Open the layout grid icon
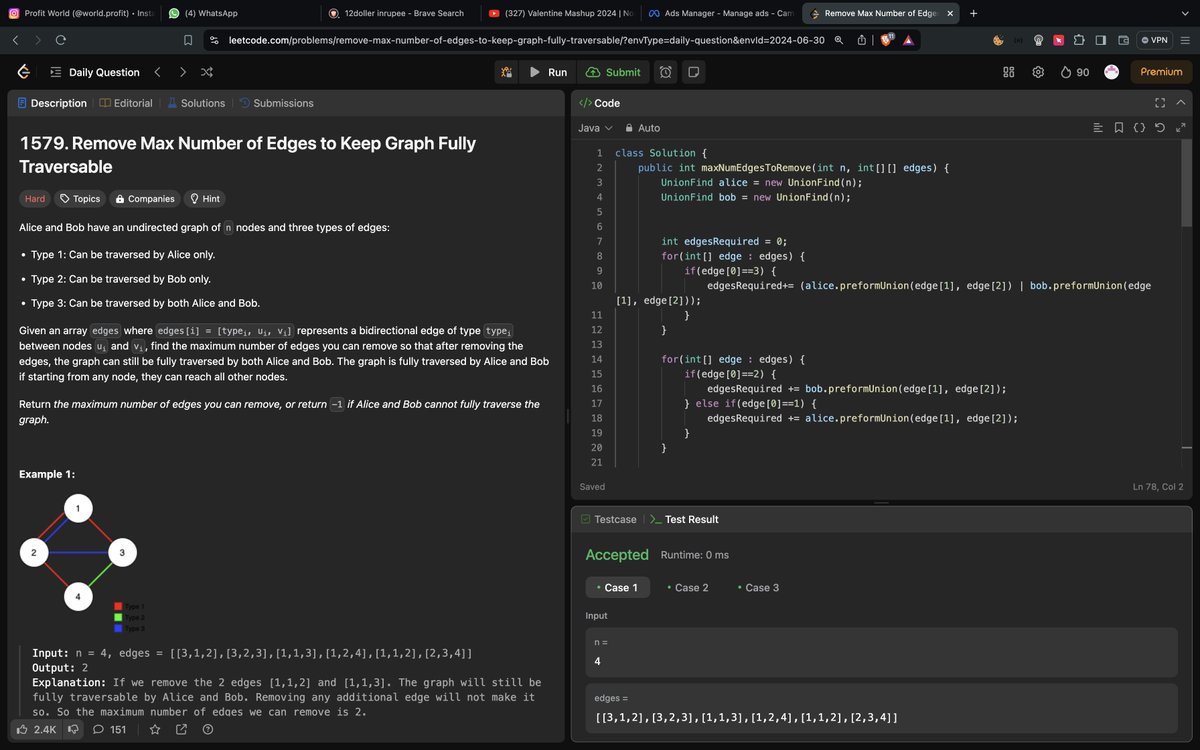This screenshot has width=1200, height=750. [x=1009, y=72]
